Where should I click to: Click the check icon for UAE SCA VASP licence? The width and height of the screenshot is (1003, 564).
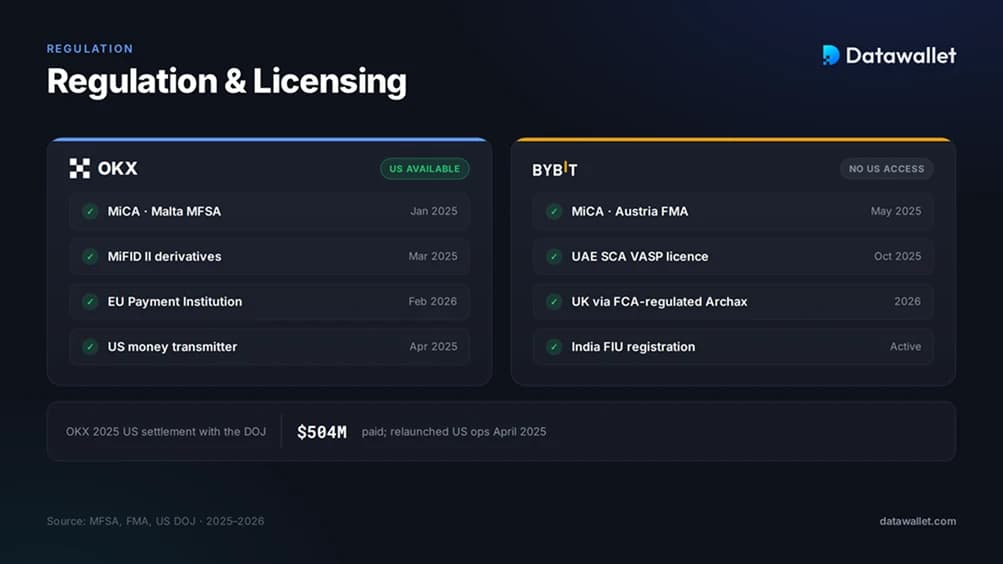[x=554, y=256]
